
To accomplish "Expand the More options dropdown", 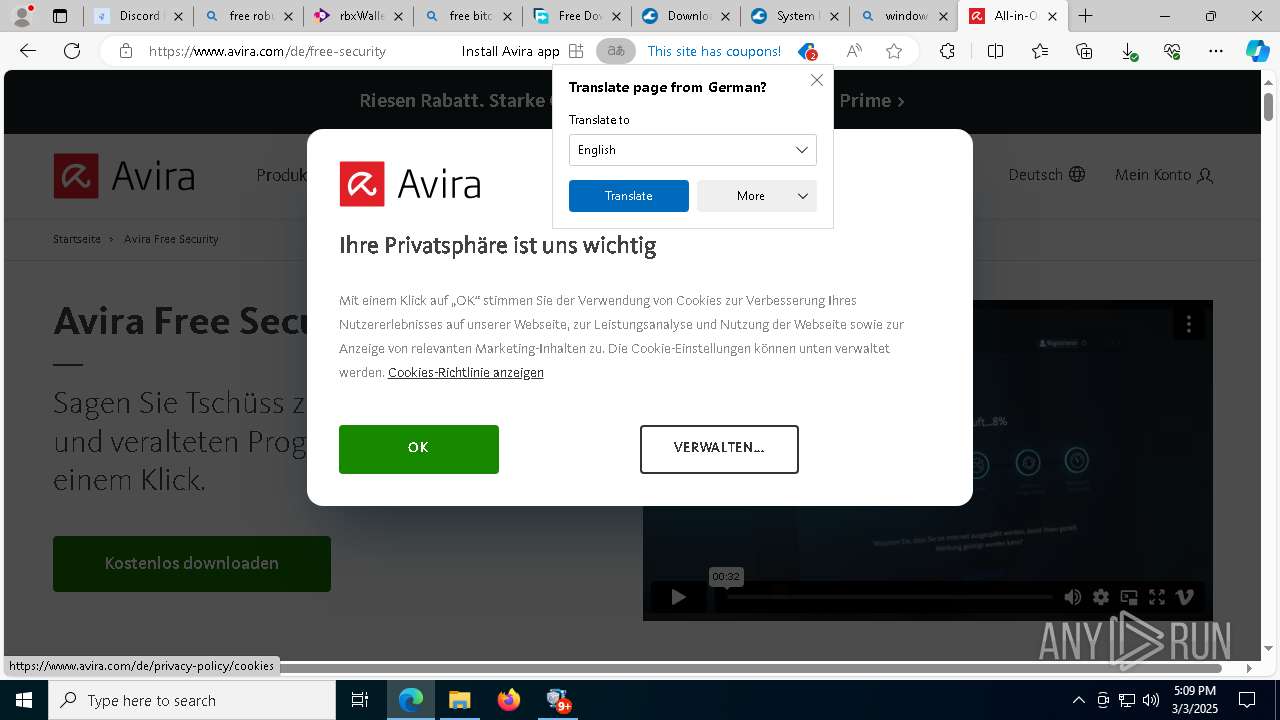I will (757, 196).
